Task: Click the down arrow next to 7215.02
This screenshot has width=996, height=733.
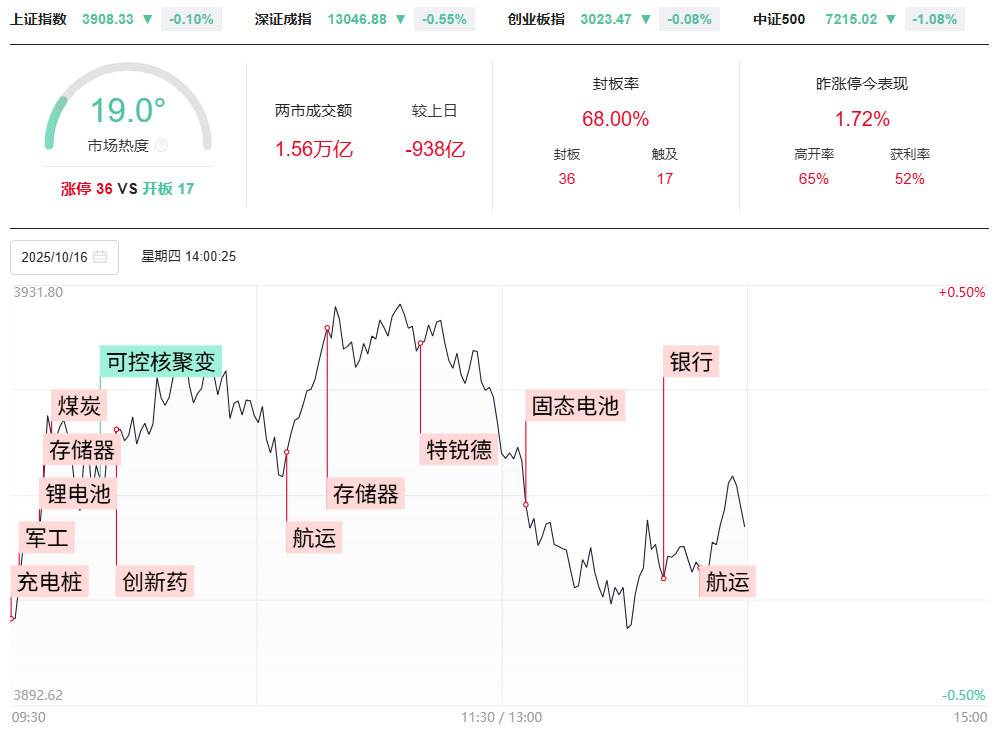Action: 890,19
